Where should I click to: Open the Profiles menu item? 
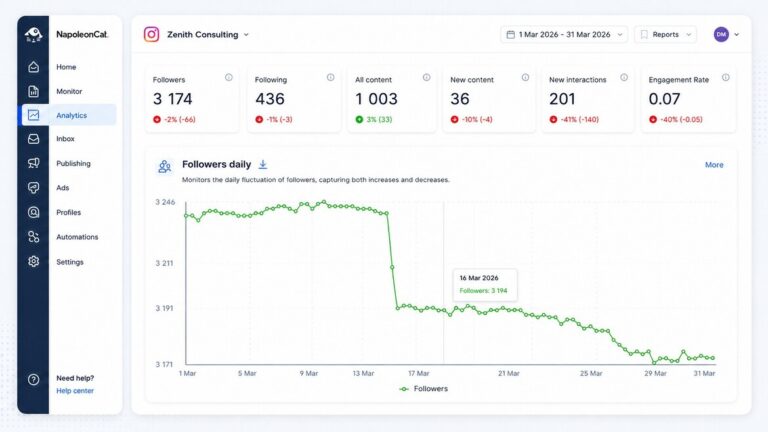[x=69, y=212]
